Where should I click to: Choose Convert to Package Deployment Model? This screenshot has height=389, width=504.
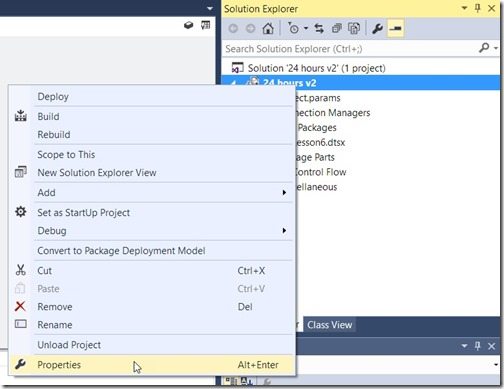[x=121, y=251]
